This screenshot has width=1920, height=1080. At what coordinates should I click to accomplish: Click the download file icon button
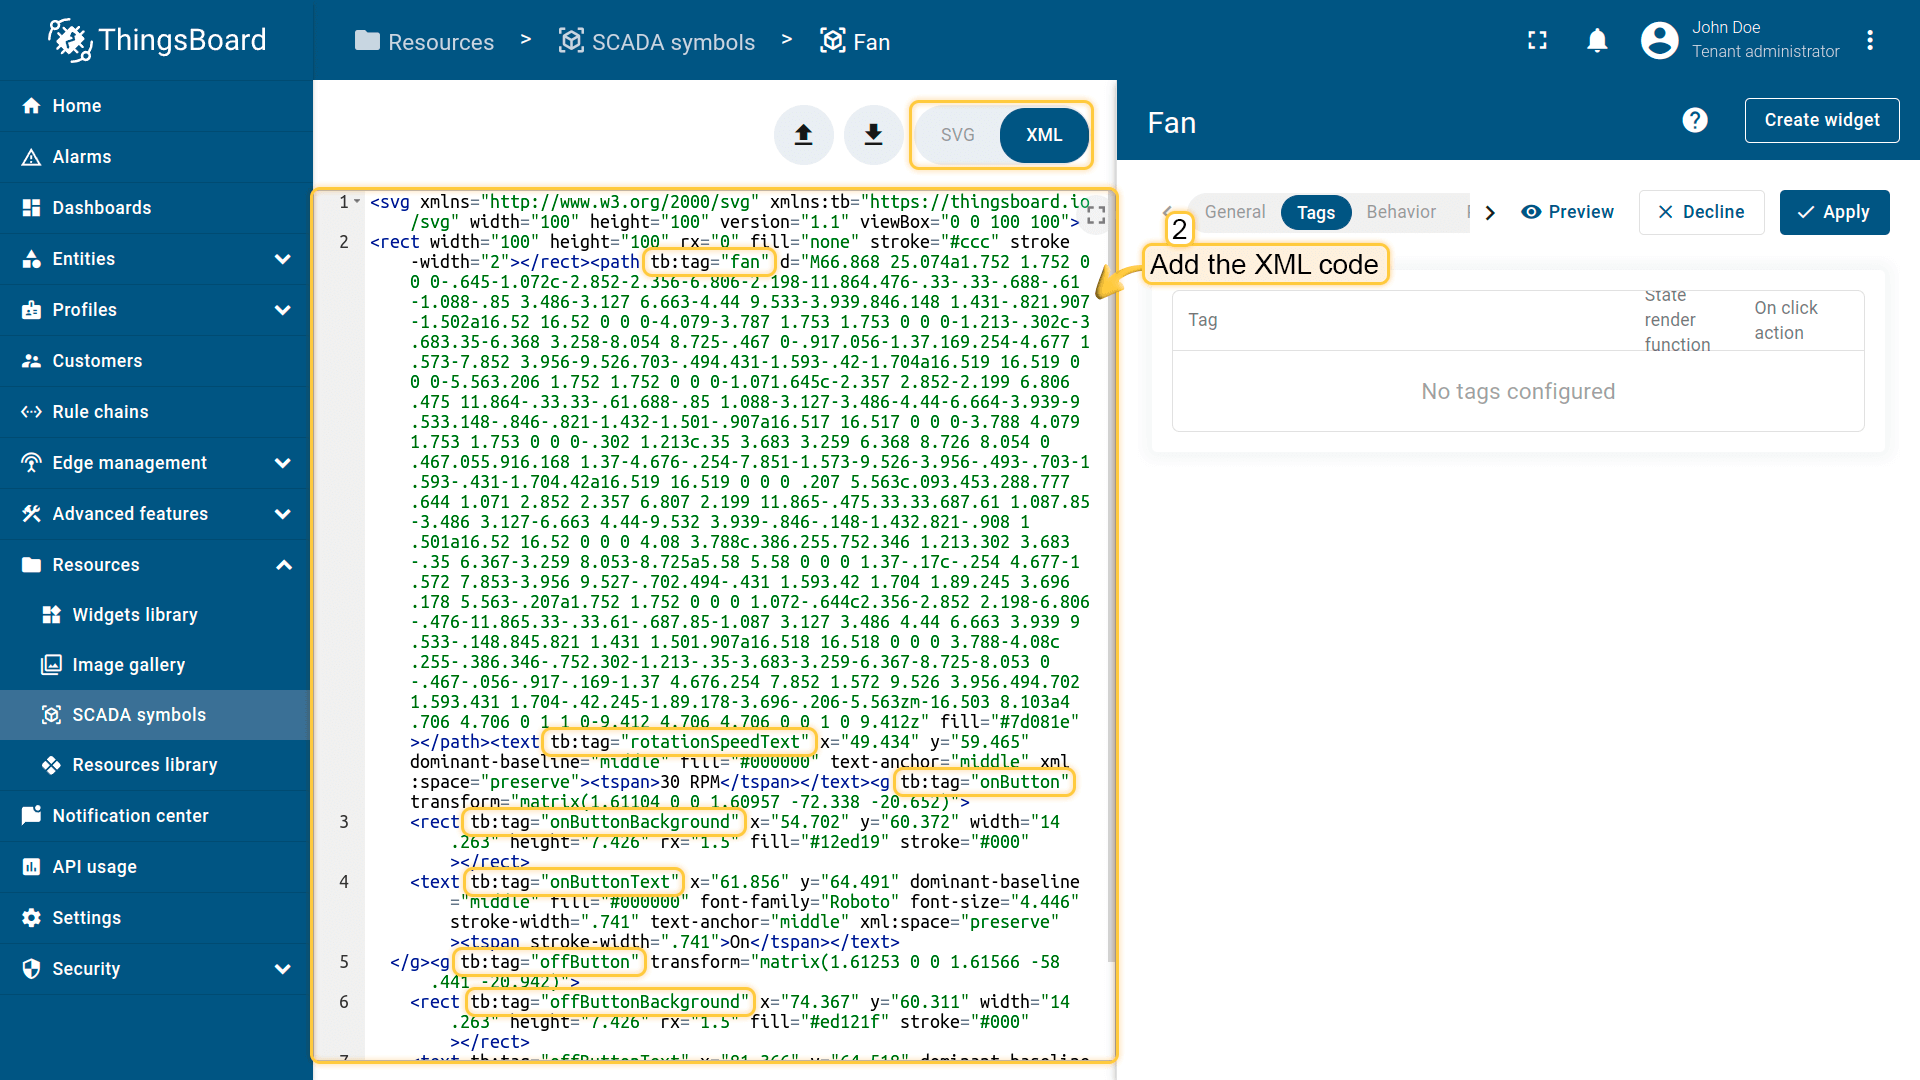tap(873, 135)
